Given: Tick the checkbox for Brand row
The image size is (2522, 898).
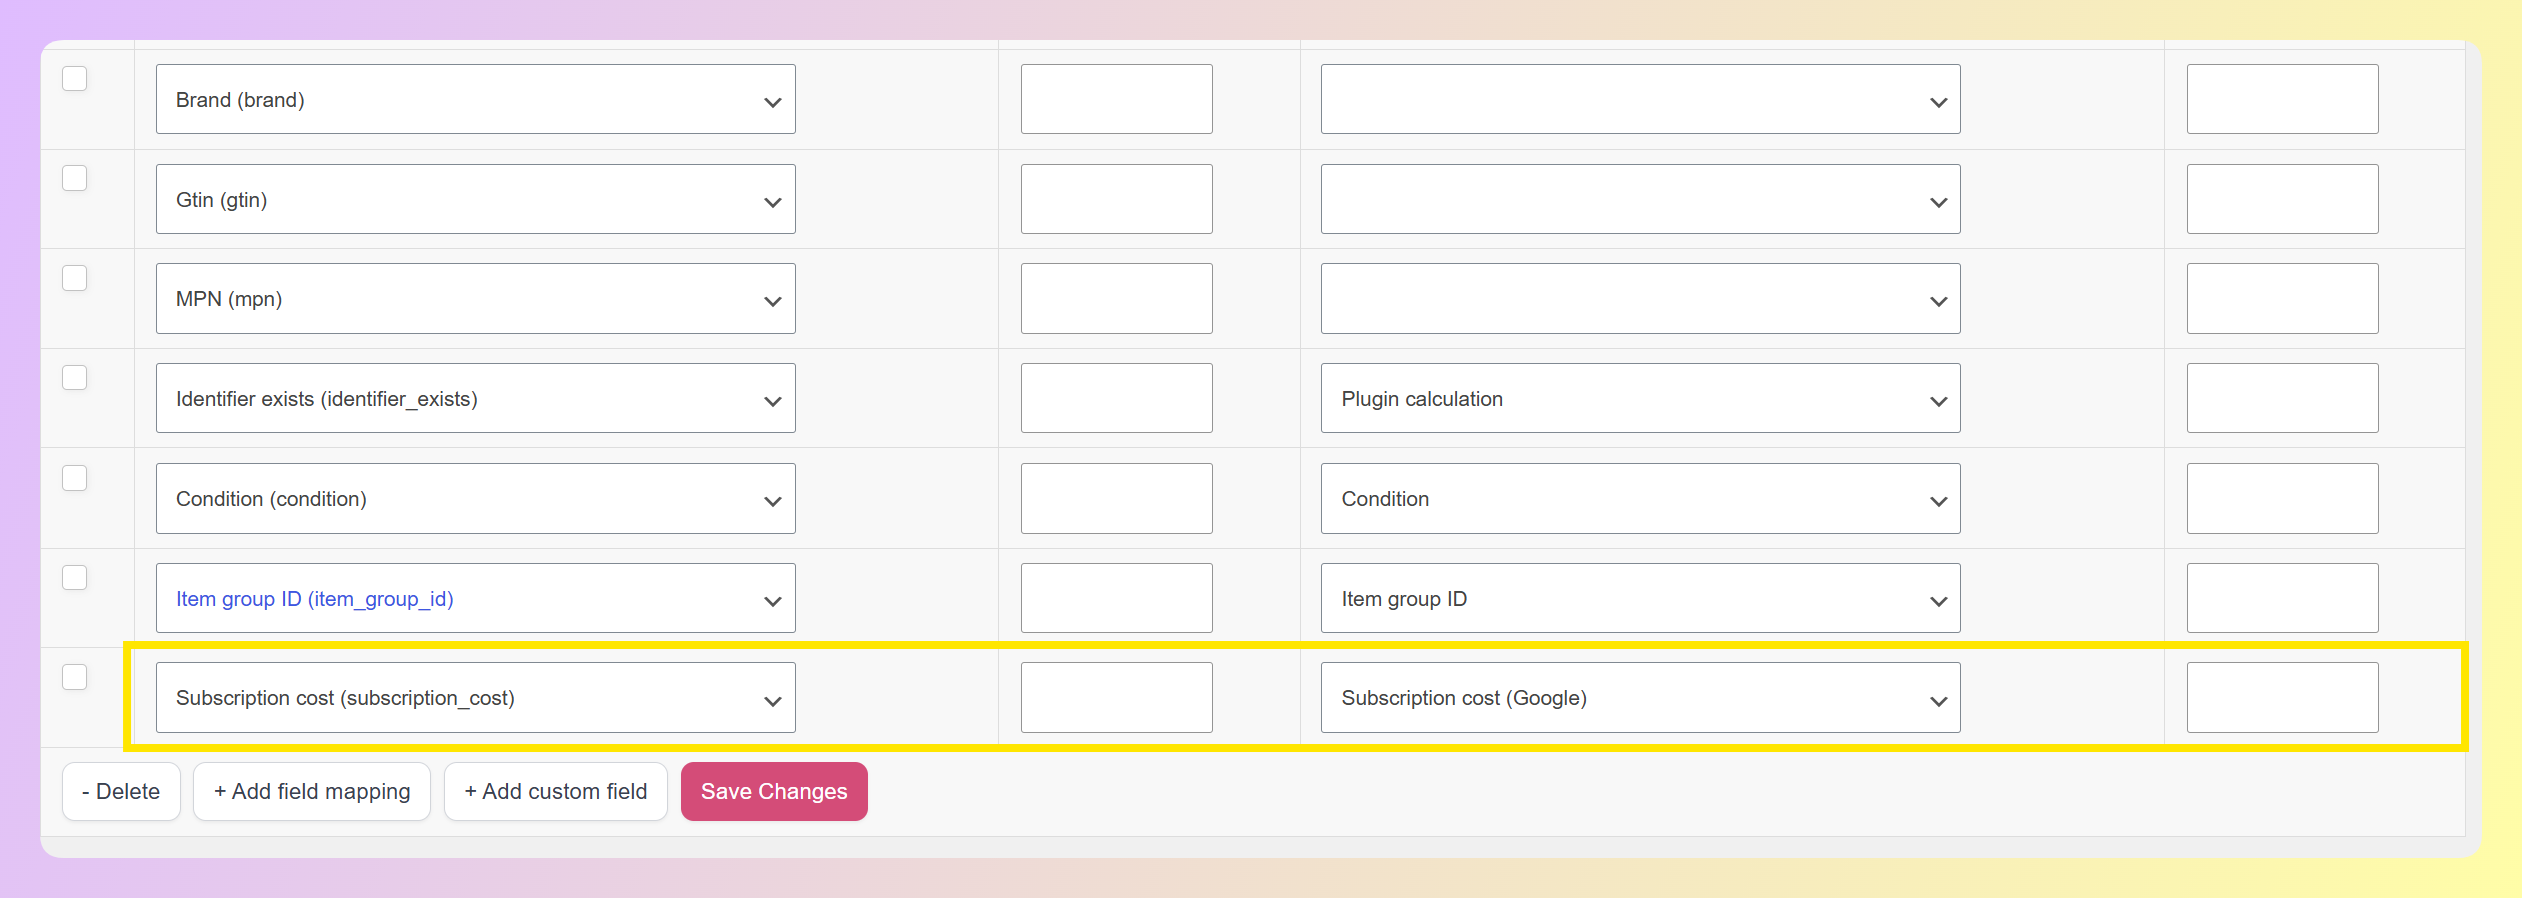Looking at the screenshot, I should click(75, 78).
